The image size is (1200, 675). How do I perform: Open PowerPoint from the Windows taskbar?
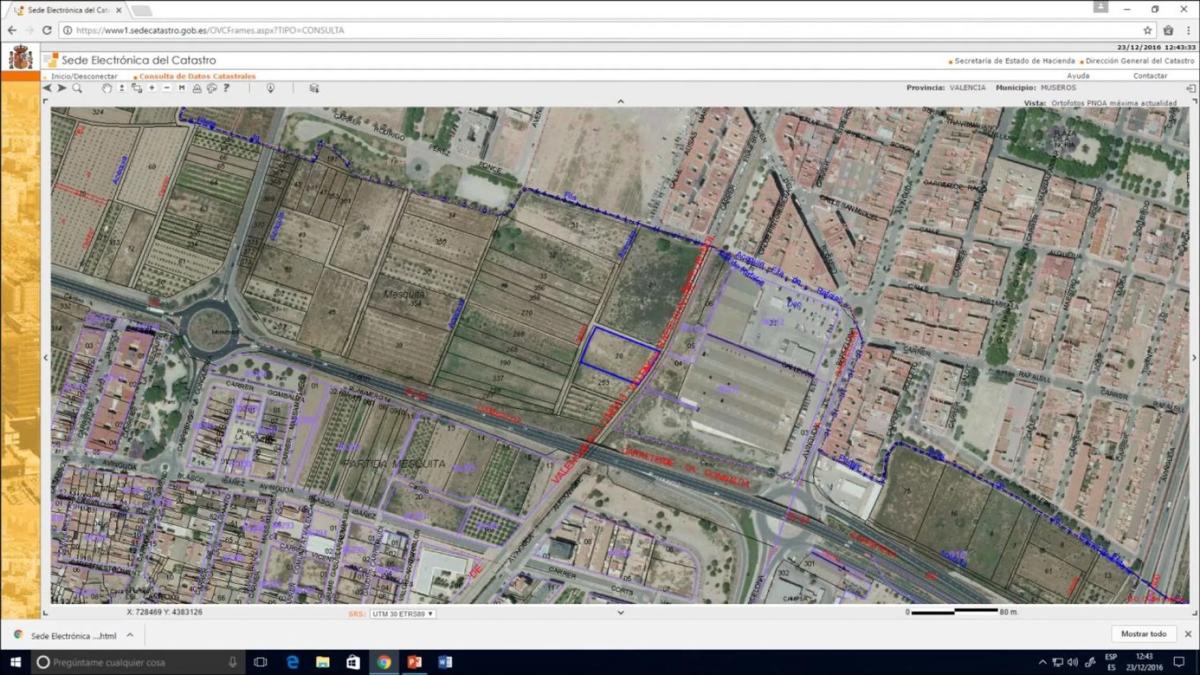tap(414, 662)
